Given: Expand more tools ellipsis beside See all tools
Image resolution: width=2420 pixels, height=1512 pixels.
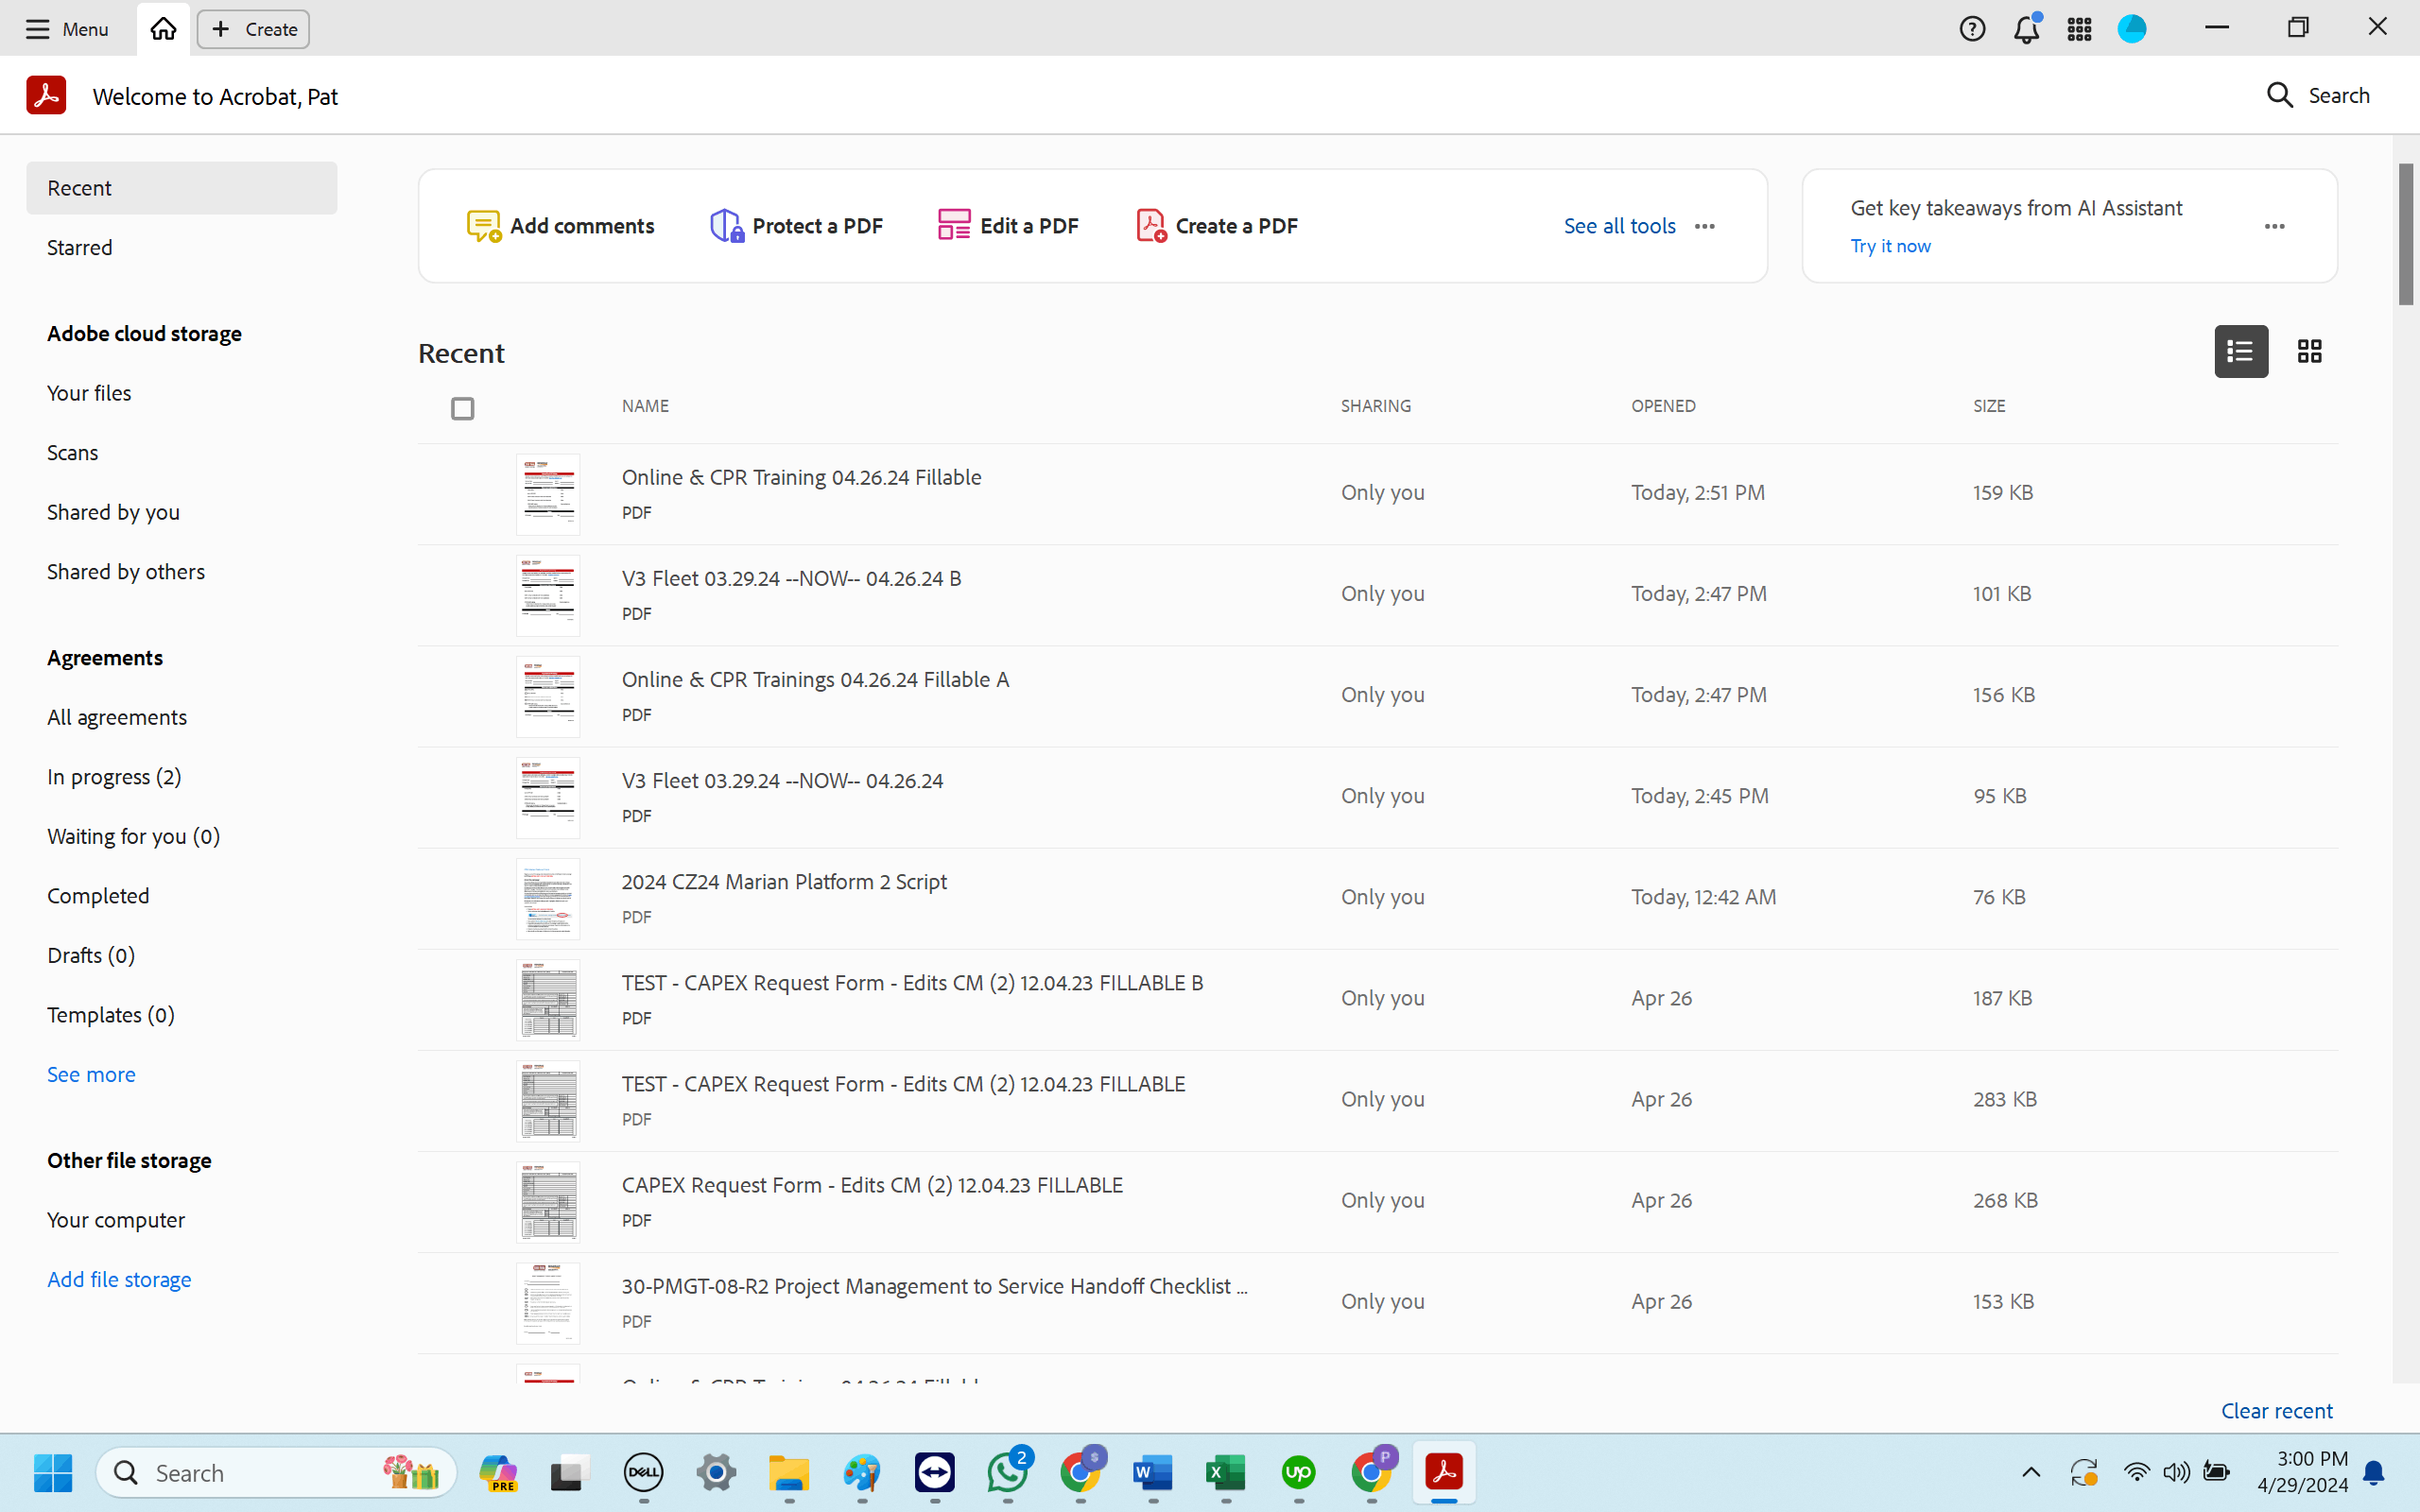Looking at the screenshot, I should click(x=1705, y=226).
